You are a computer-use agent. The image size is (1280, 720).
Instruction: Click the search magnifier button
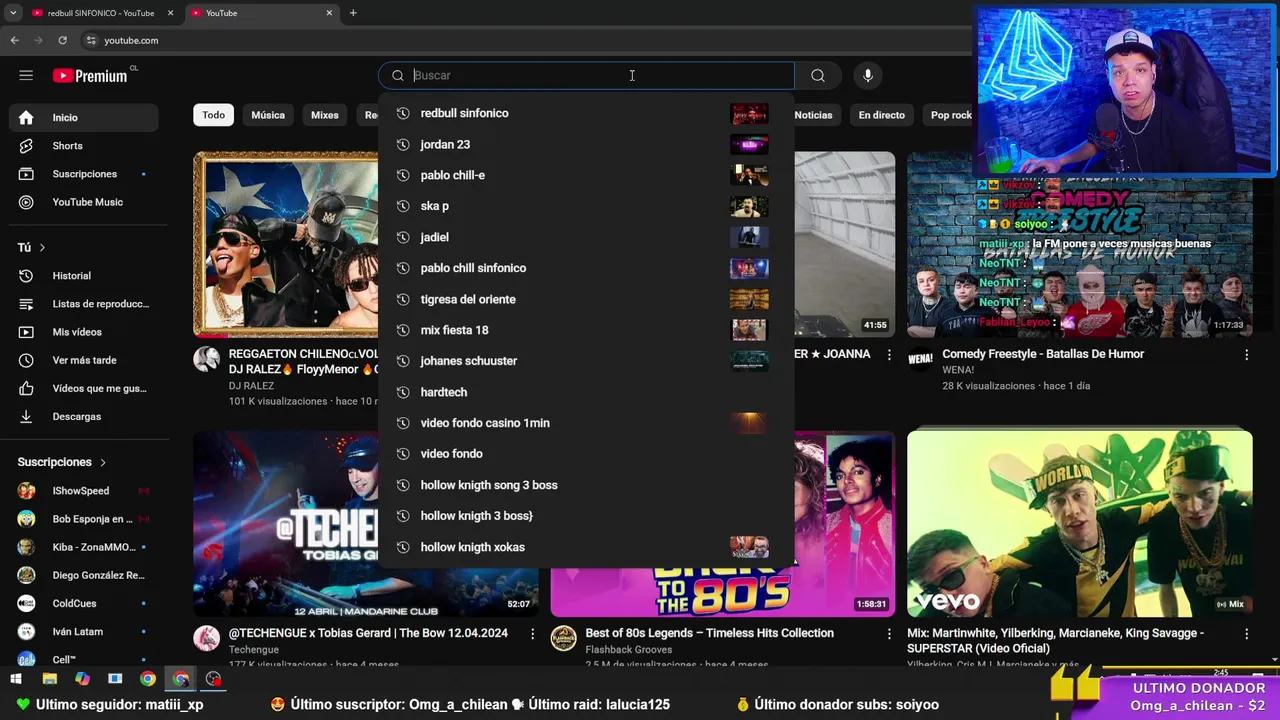[818, 75]
